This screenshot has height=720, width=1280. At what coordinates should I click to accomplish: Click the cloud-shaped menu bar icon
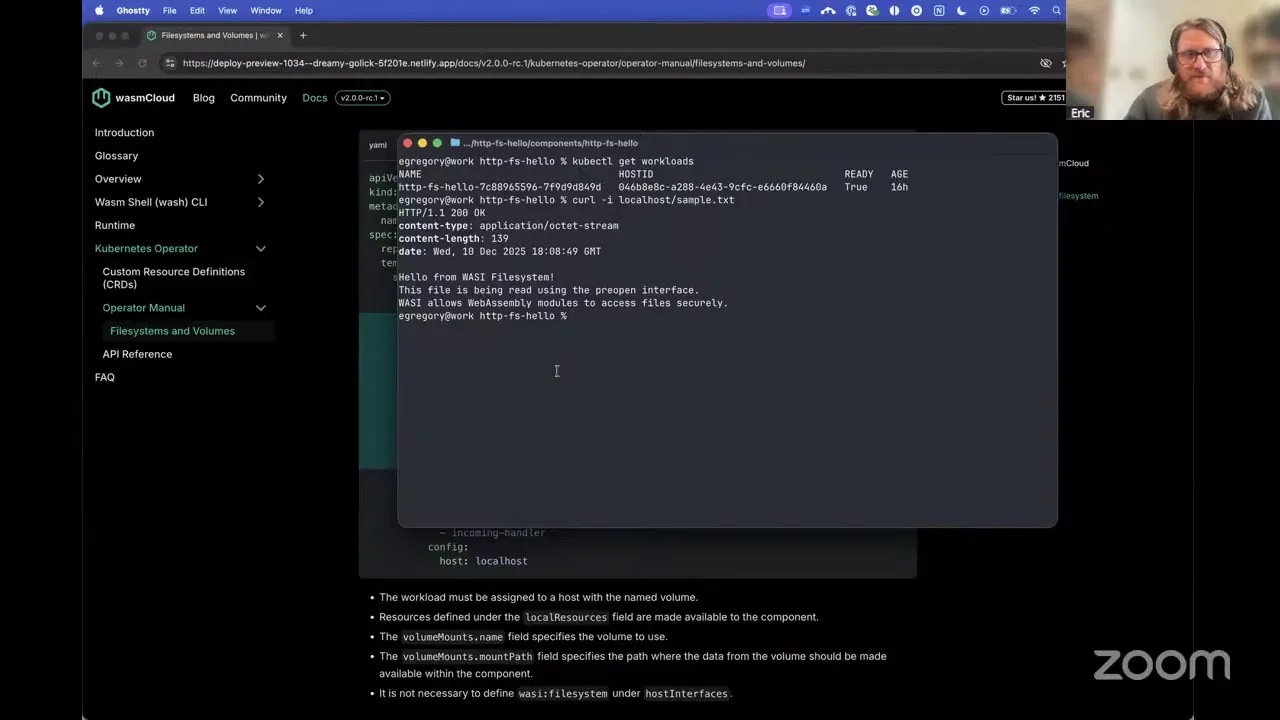[x=828, y=10]
